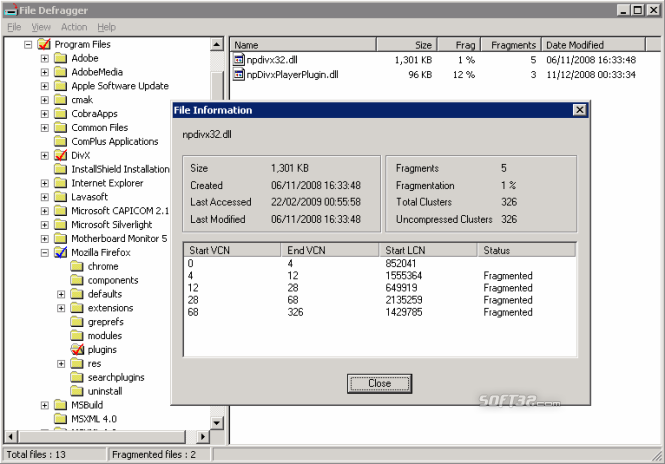This screenshot has height=464, width=665.
Task: Click the MSXML 4.0 folder icon
Action: point(61,419)
